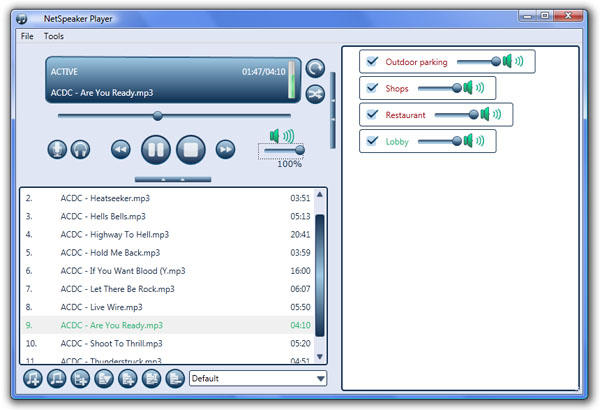Click the Restaurant zone label
This screenshot has height=410, width=600.
[405, 115]
